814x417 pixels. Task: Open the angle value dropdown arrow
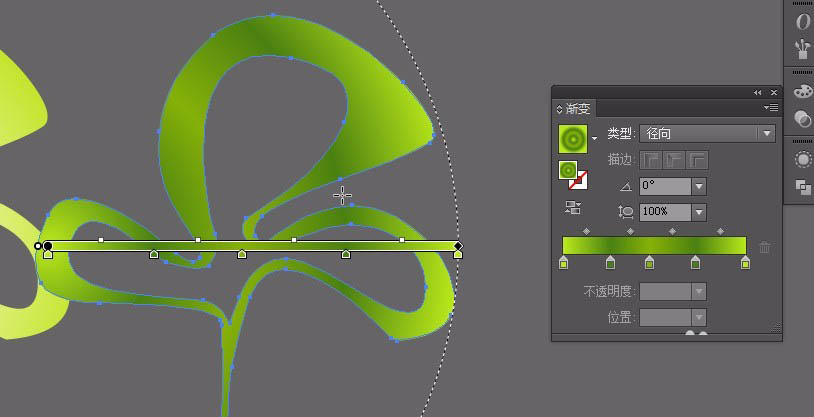699,186
